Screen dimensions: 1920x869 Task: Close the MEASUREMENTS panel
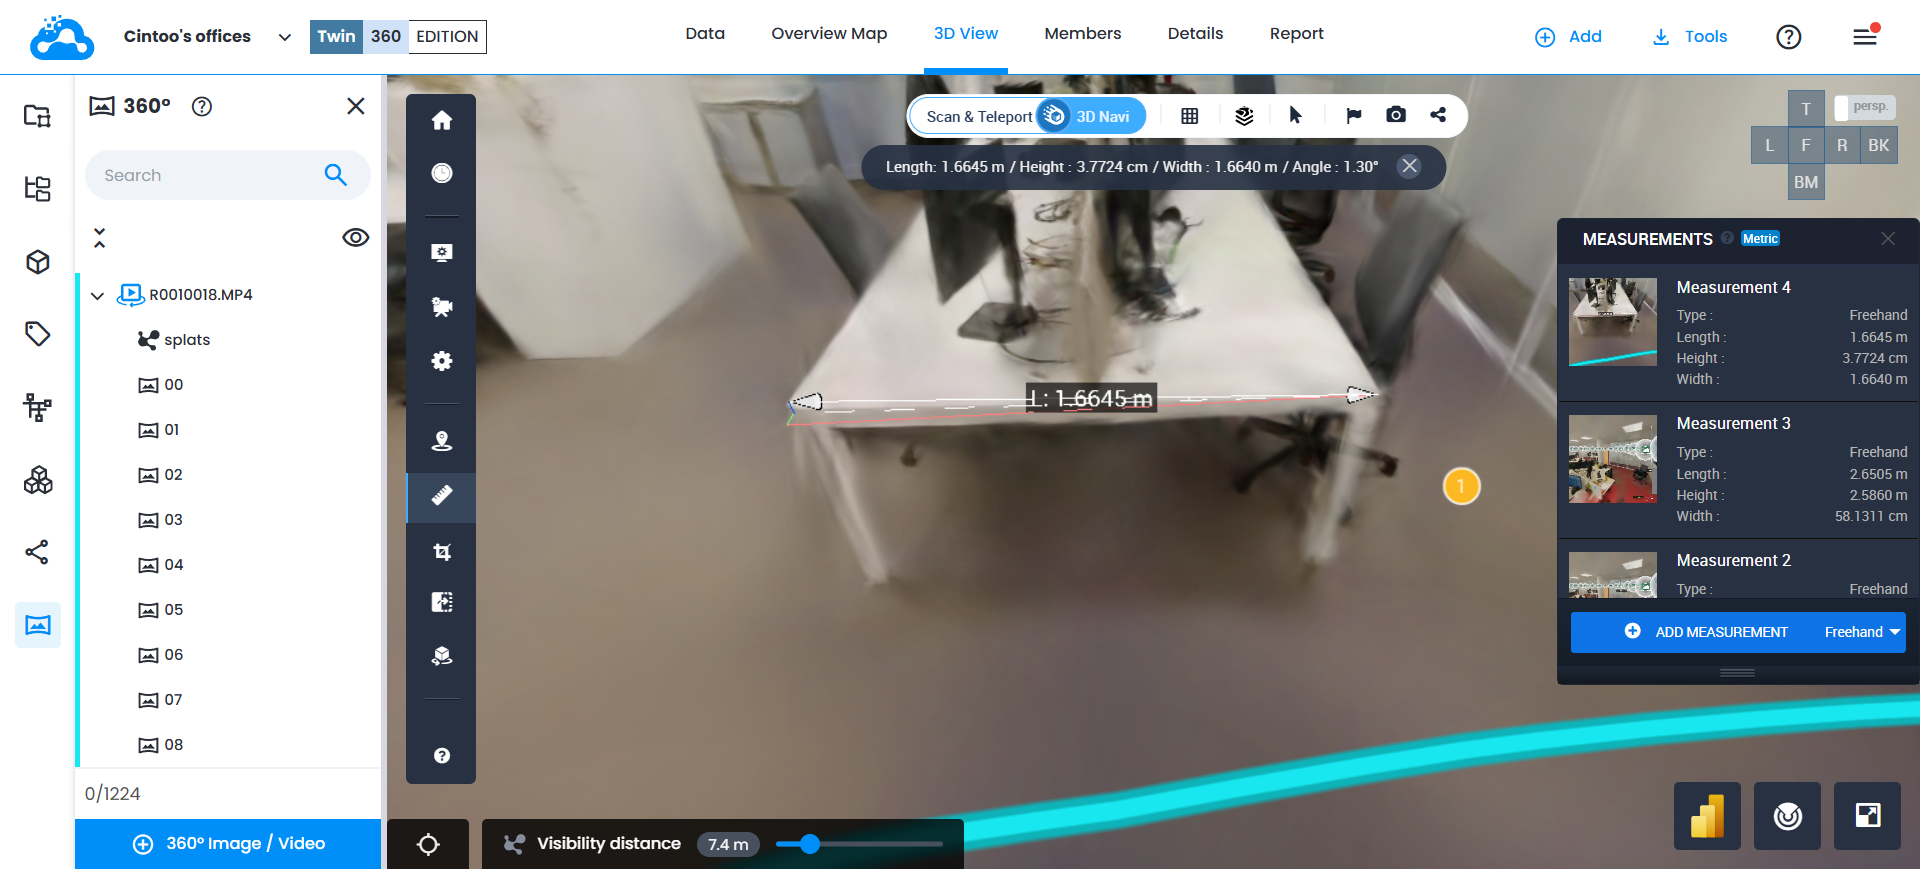[x=1888, y=239]
